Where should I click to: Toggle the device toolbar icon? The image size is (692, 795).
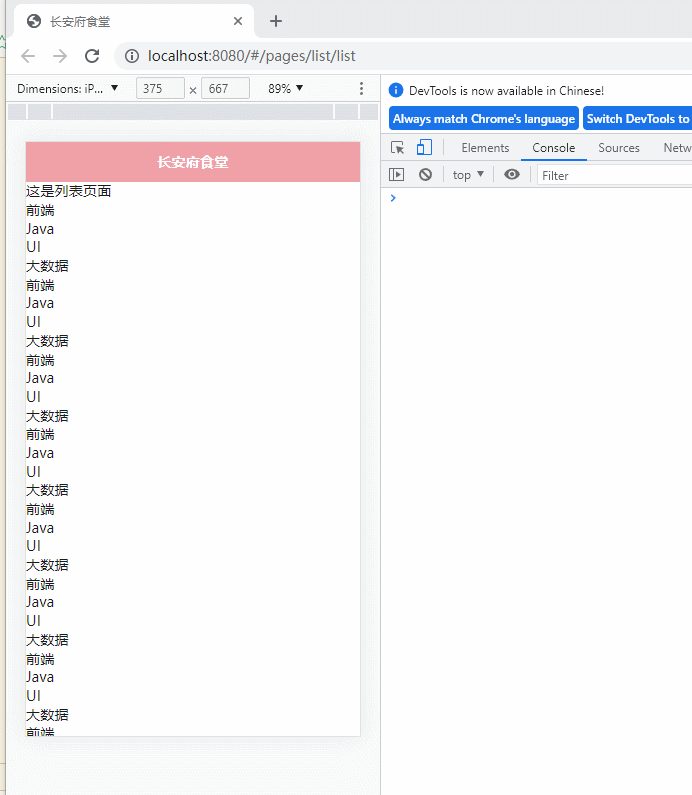[x=424, y=148]
